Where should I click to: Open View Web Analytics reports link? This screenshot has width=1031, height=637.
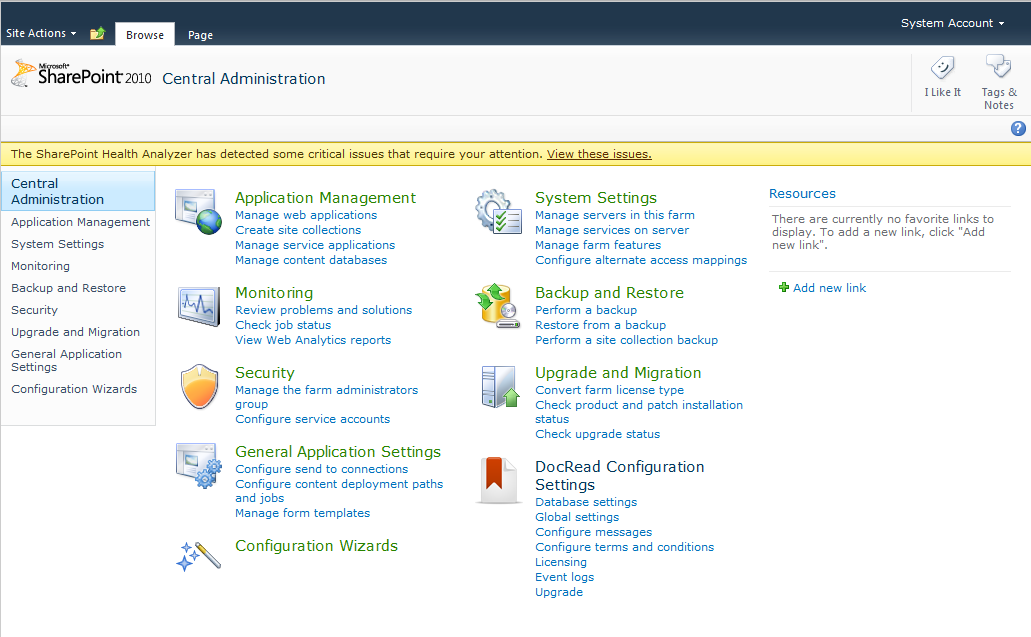tap(313, 340)
